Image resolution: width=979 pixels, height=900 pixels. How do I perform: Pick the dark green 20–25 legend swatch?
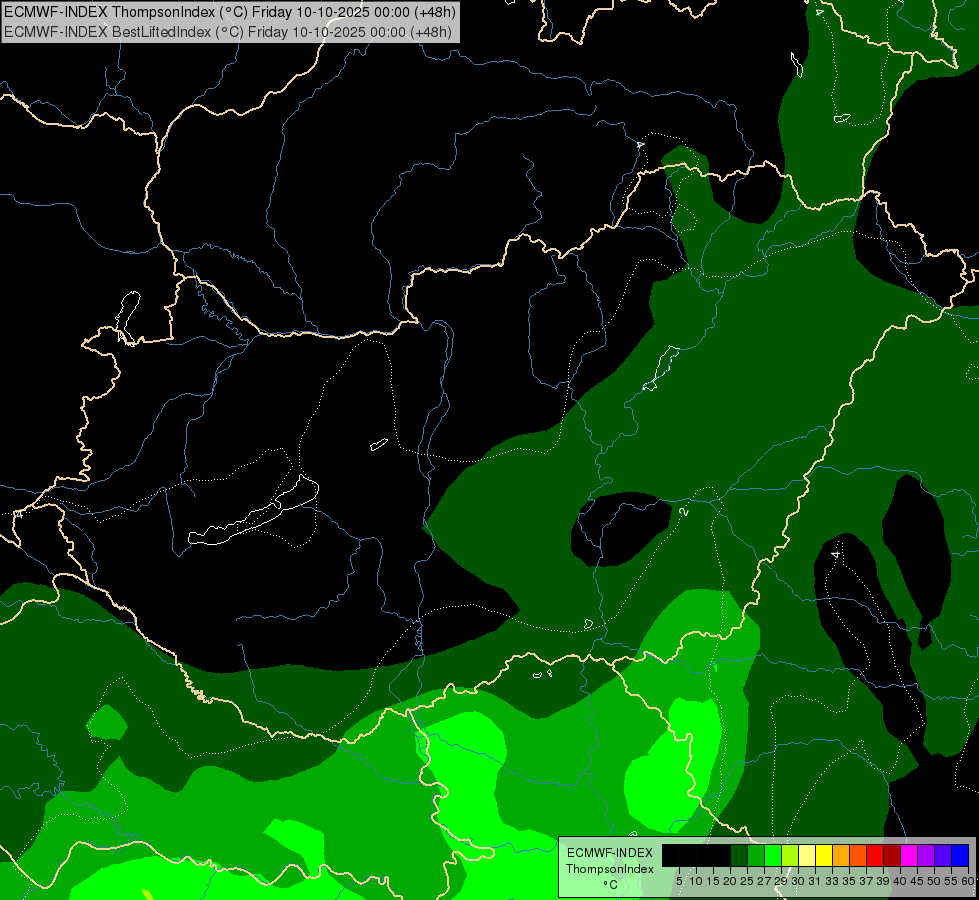pyautogui.click(x=739, y=855)
